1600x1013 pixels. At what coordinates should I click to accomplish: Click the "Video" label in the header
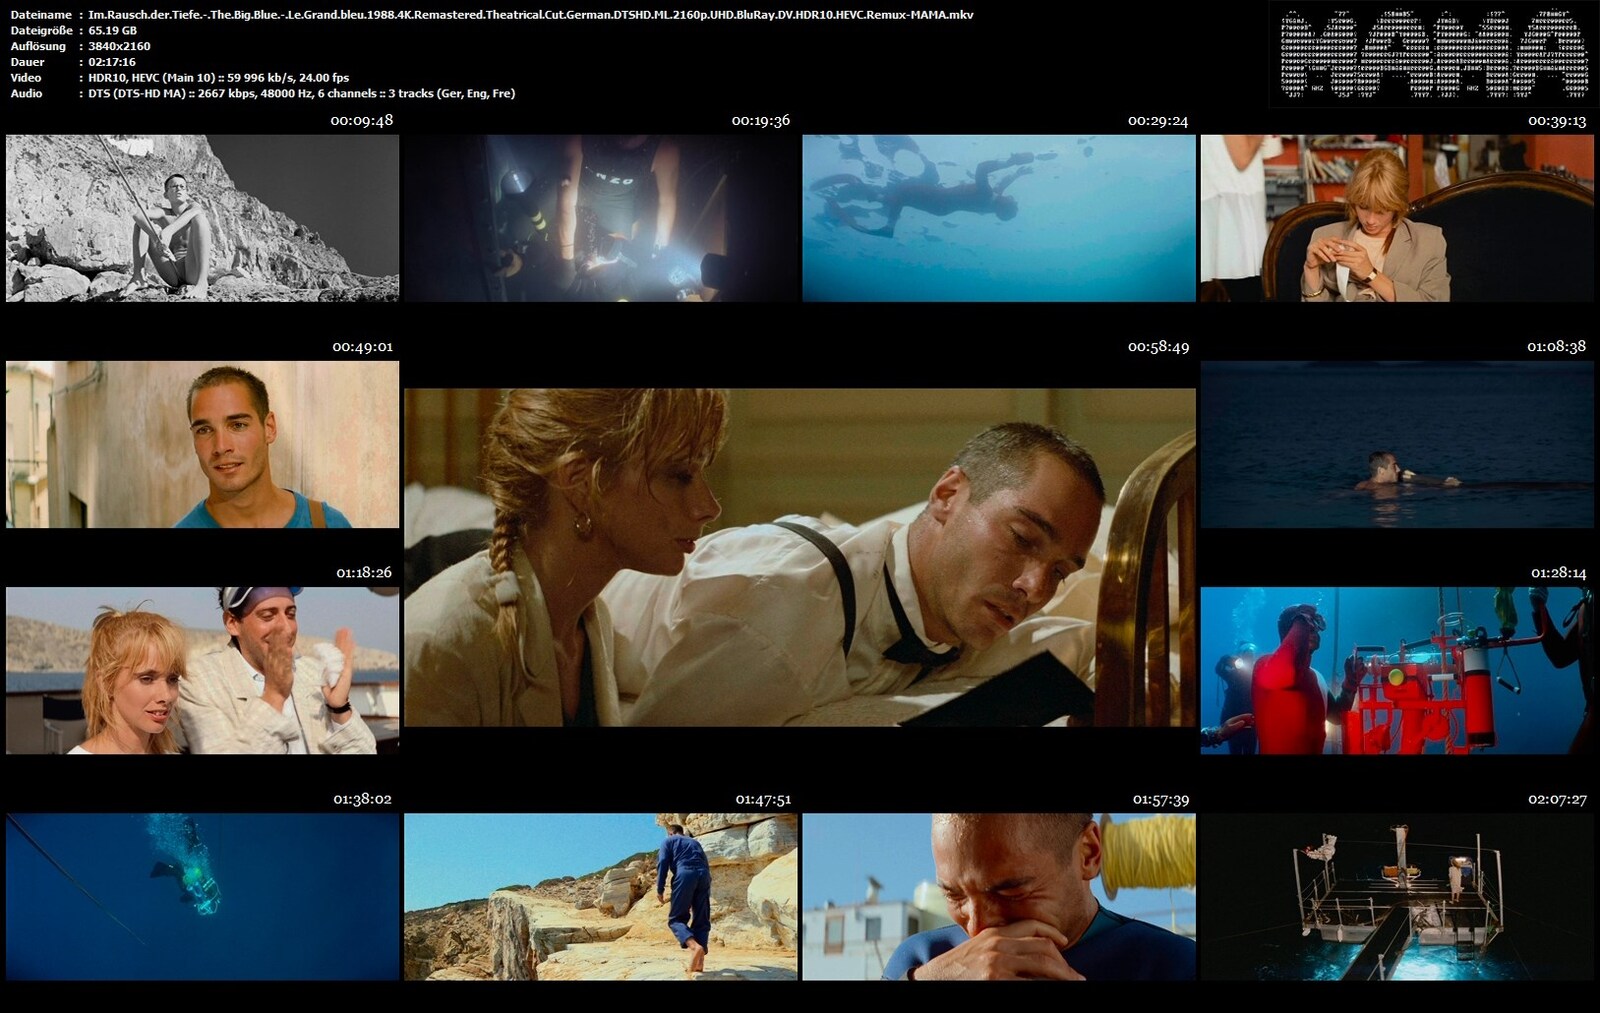click(x=26, y=77)
